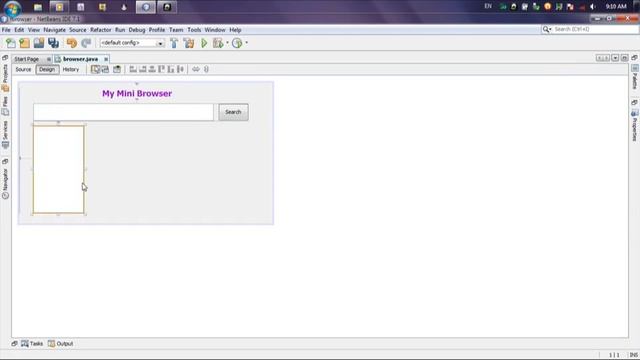Open the Run menu
The height and width of the screenshot is (360, 640).
(x=120, y=30)
